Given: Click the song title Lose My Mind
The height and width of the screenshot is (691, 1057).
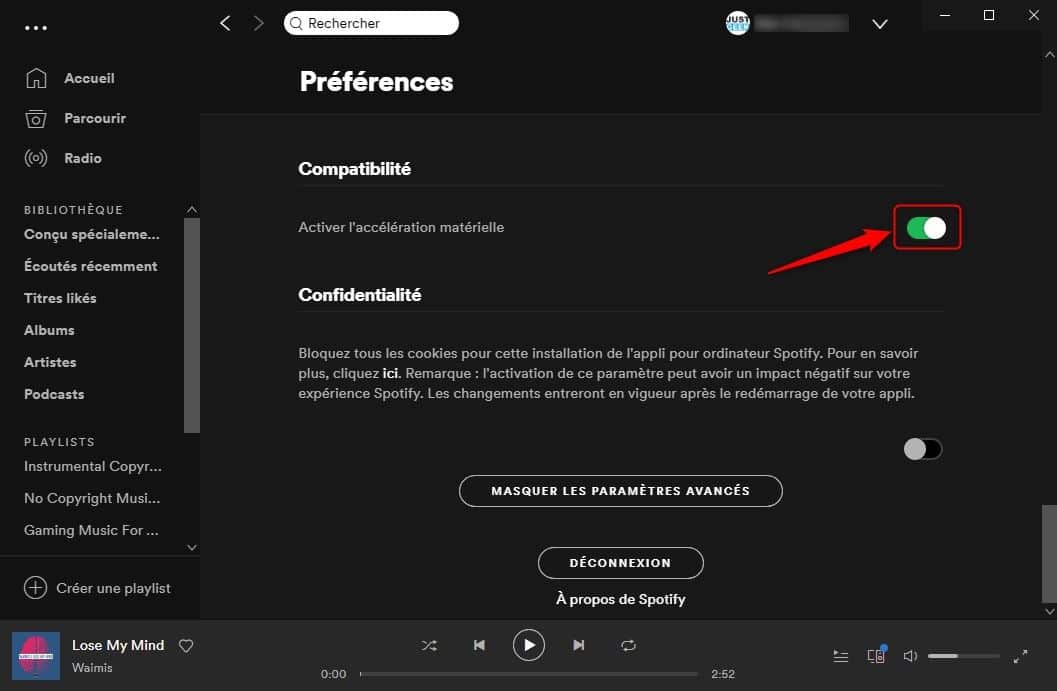Looking at the screenshot, I should click(x=118, y=645).
